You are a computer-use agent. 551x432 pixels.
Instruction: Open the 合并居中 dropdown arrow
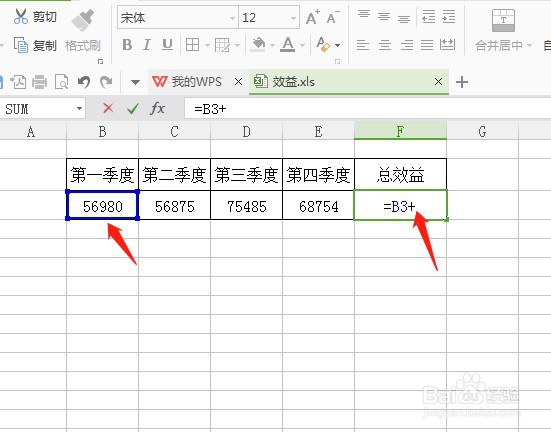(x=529, y=45)
